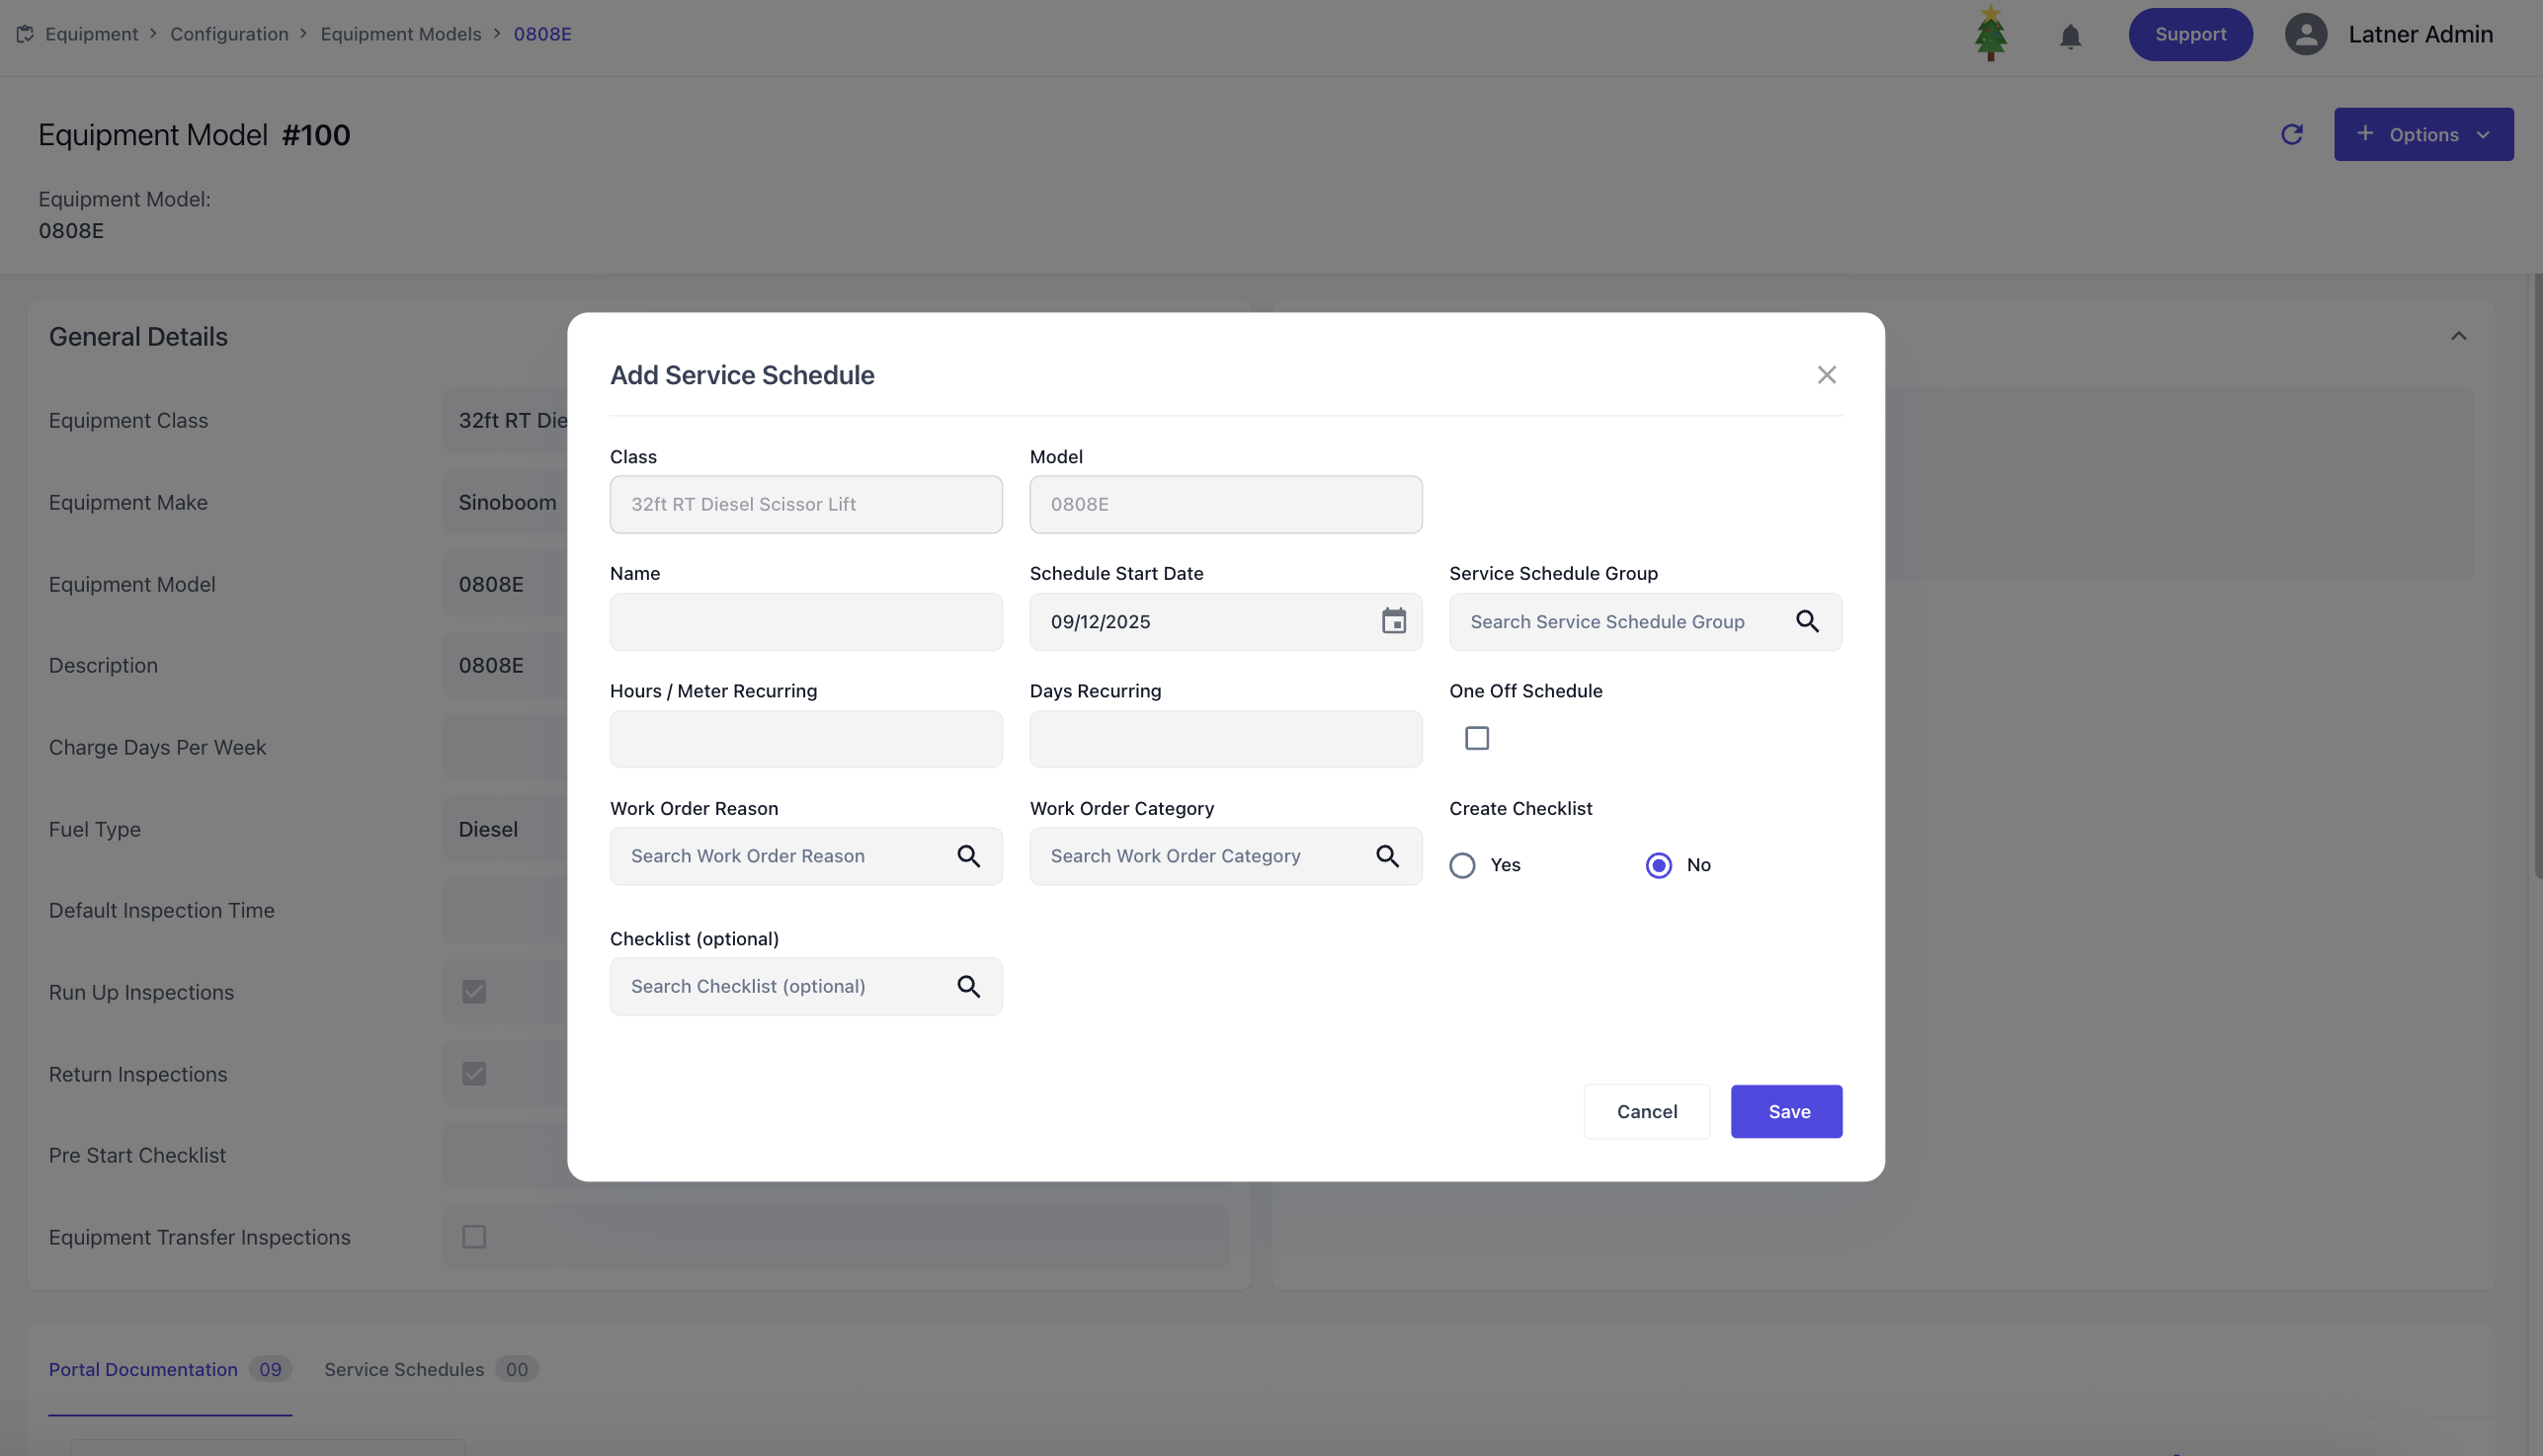This screenshot has width=2543, height=1456.
Task: Click Work Order Reason search magnifier
Action: pos(967,856)
